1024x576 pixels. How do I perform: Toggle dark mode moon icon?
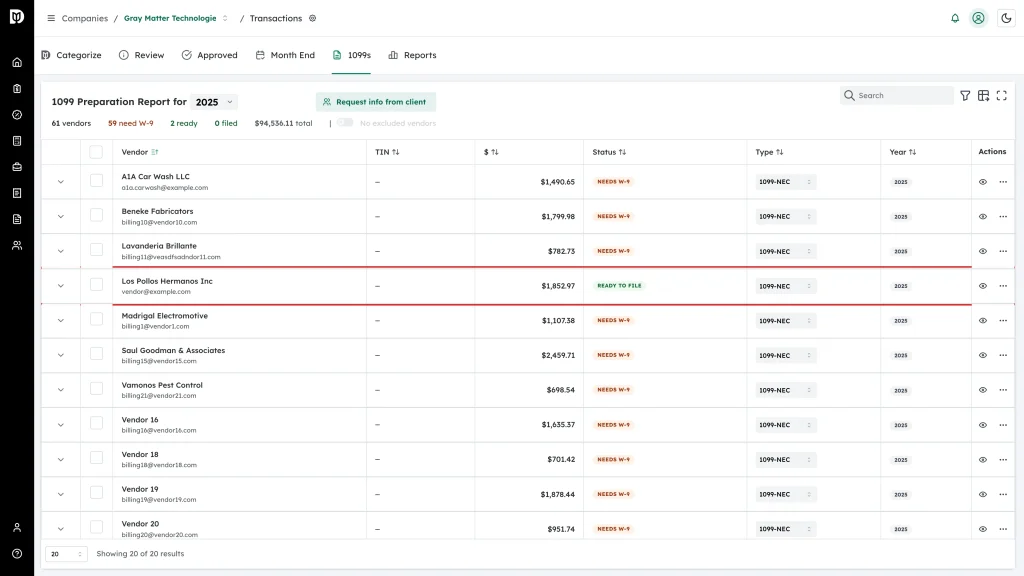click(1006, 18)
